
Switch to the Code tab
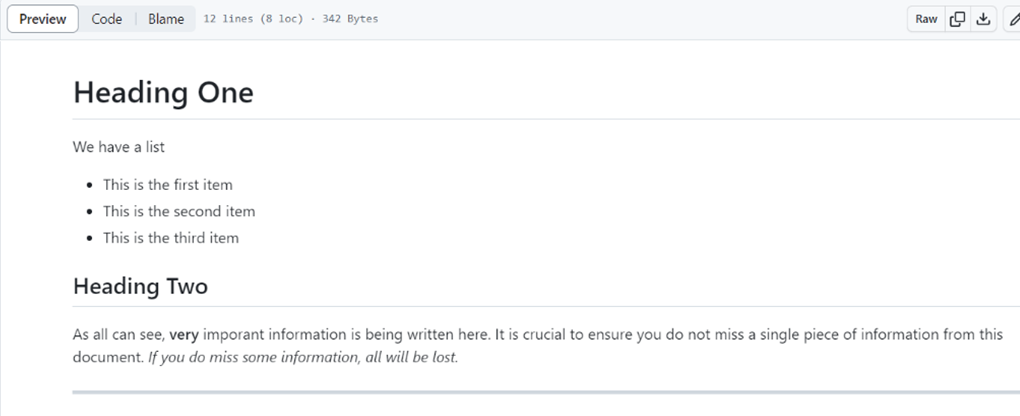coord(107,19)
